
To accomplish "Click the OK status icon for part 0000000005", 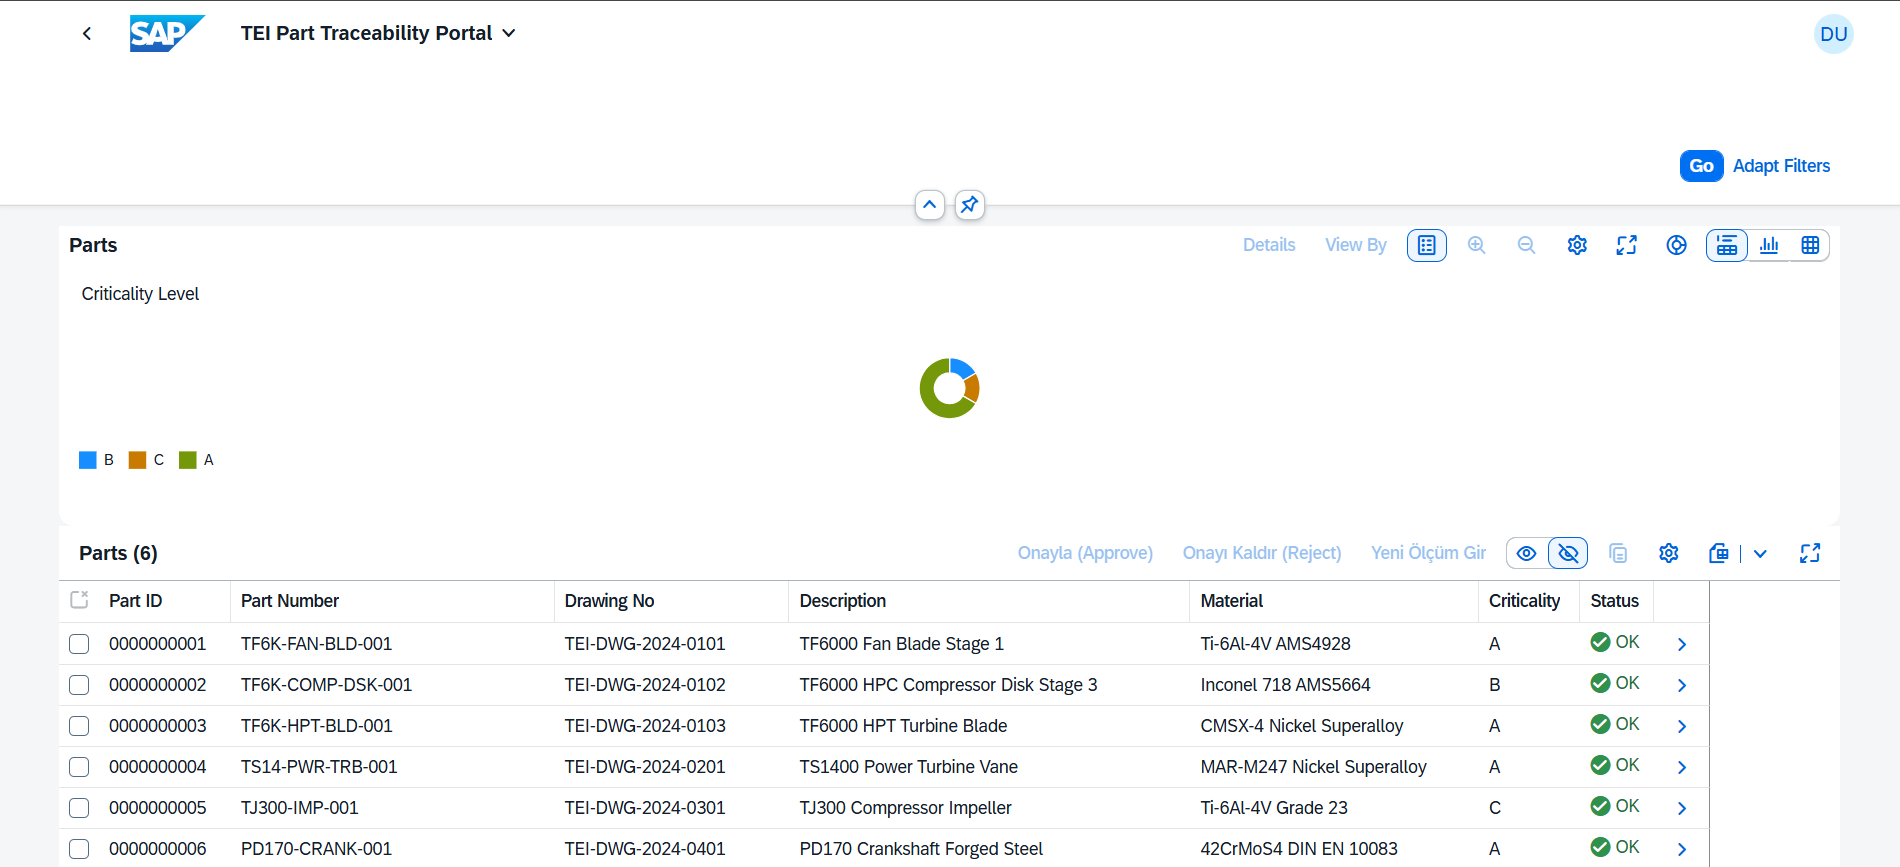I will [x=1600, y=806].
